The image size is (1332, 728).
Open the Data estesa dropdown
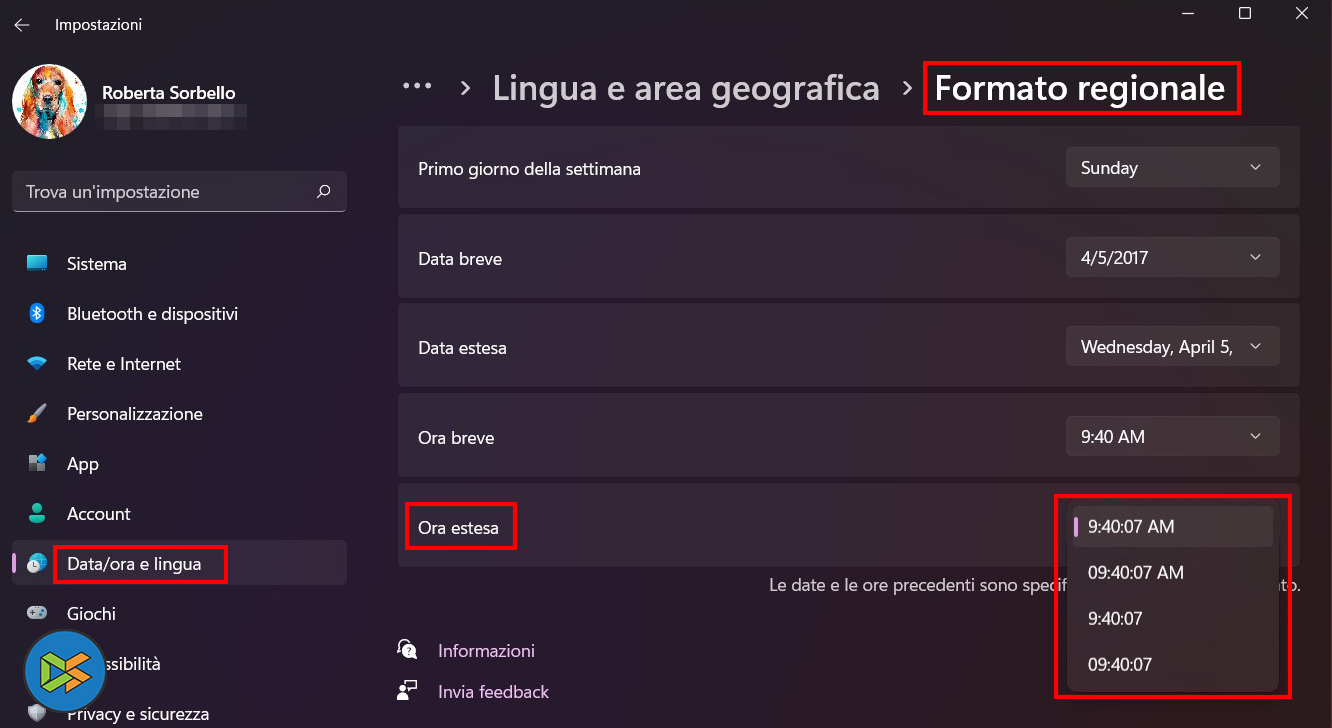[x=1172, y=348]
